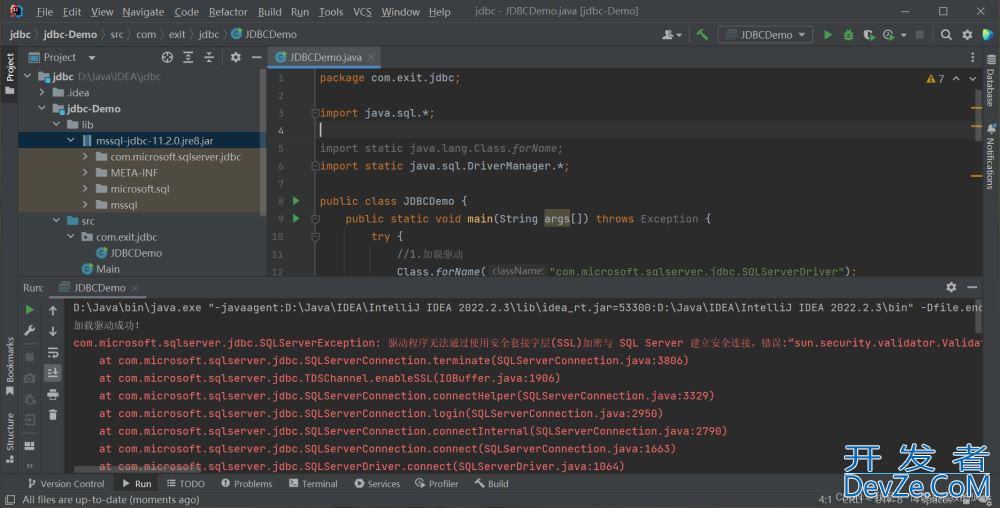1000x508 pixels.
Task: Move up the stack trace arrow
Action: coord(53,310)
